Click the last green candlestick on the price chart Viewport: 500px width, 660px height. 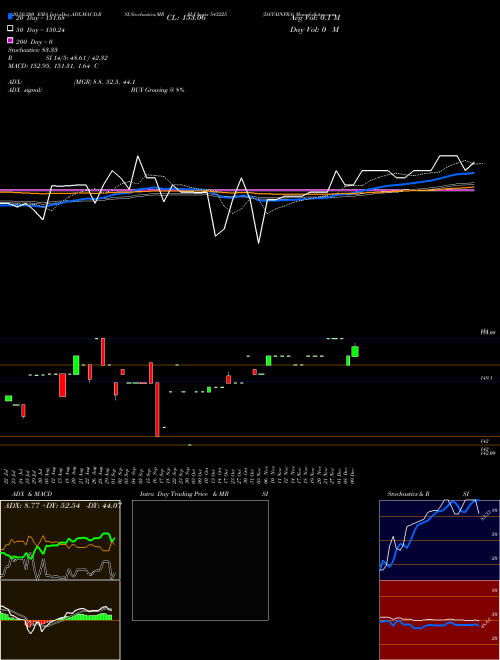[355, 351]
